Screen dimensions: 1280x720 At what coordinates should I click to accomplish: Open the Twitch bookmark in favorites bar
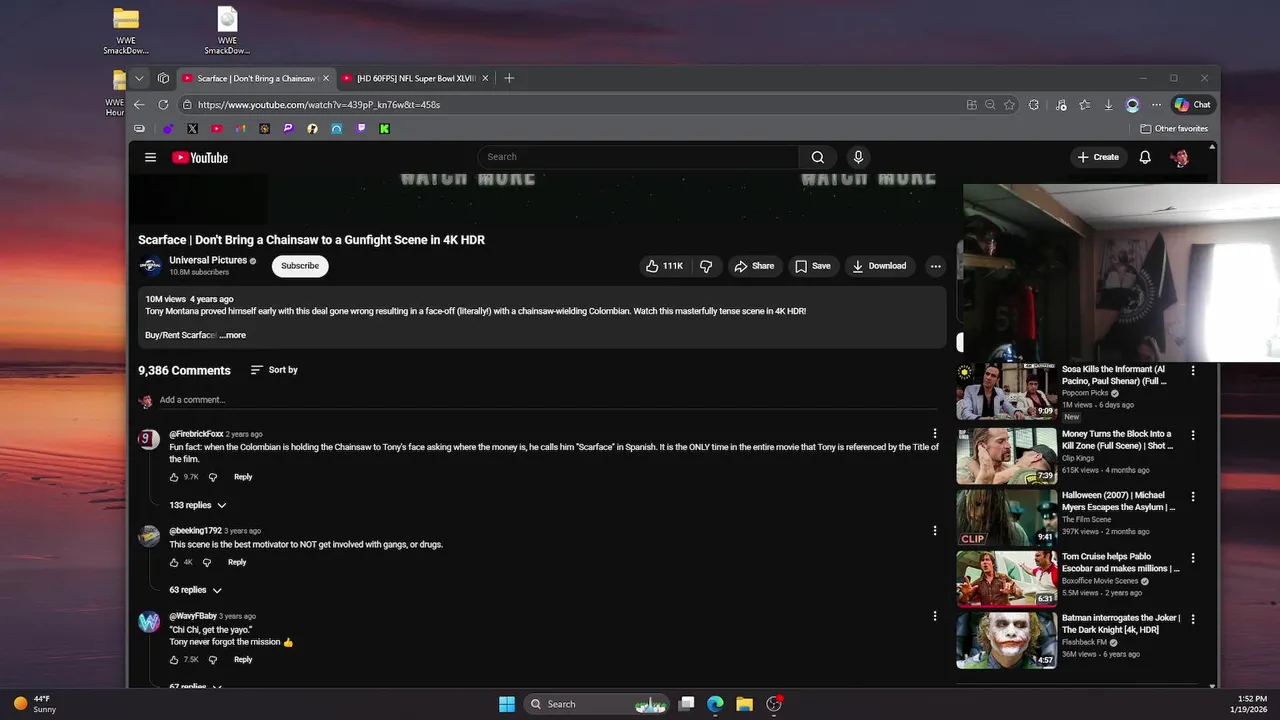click(x=361, y=128)
